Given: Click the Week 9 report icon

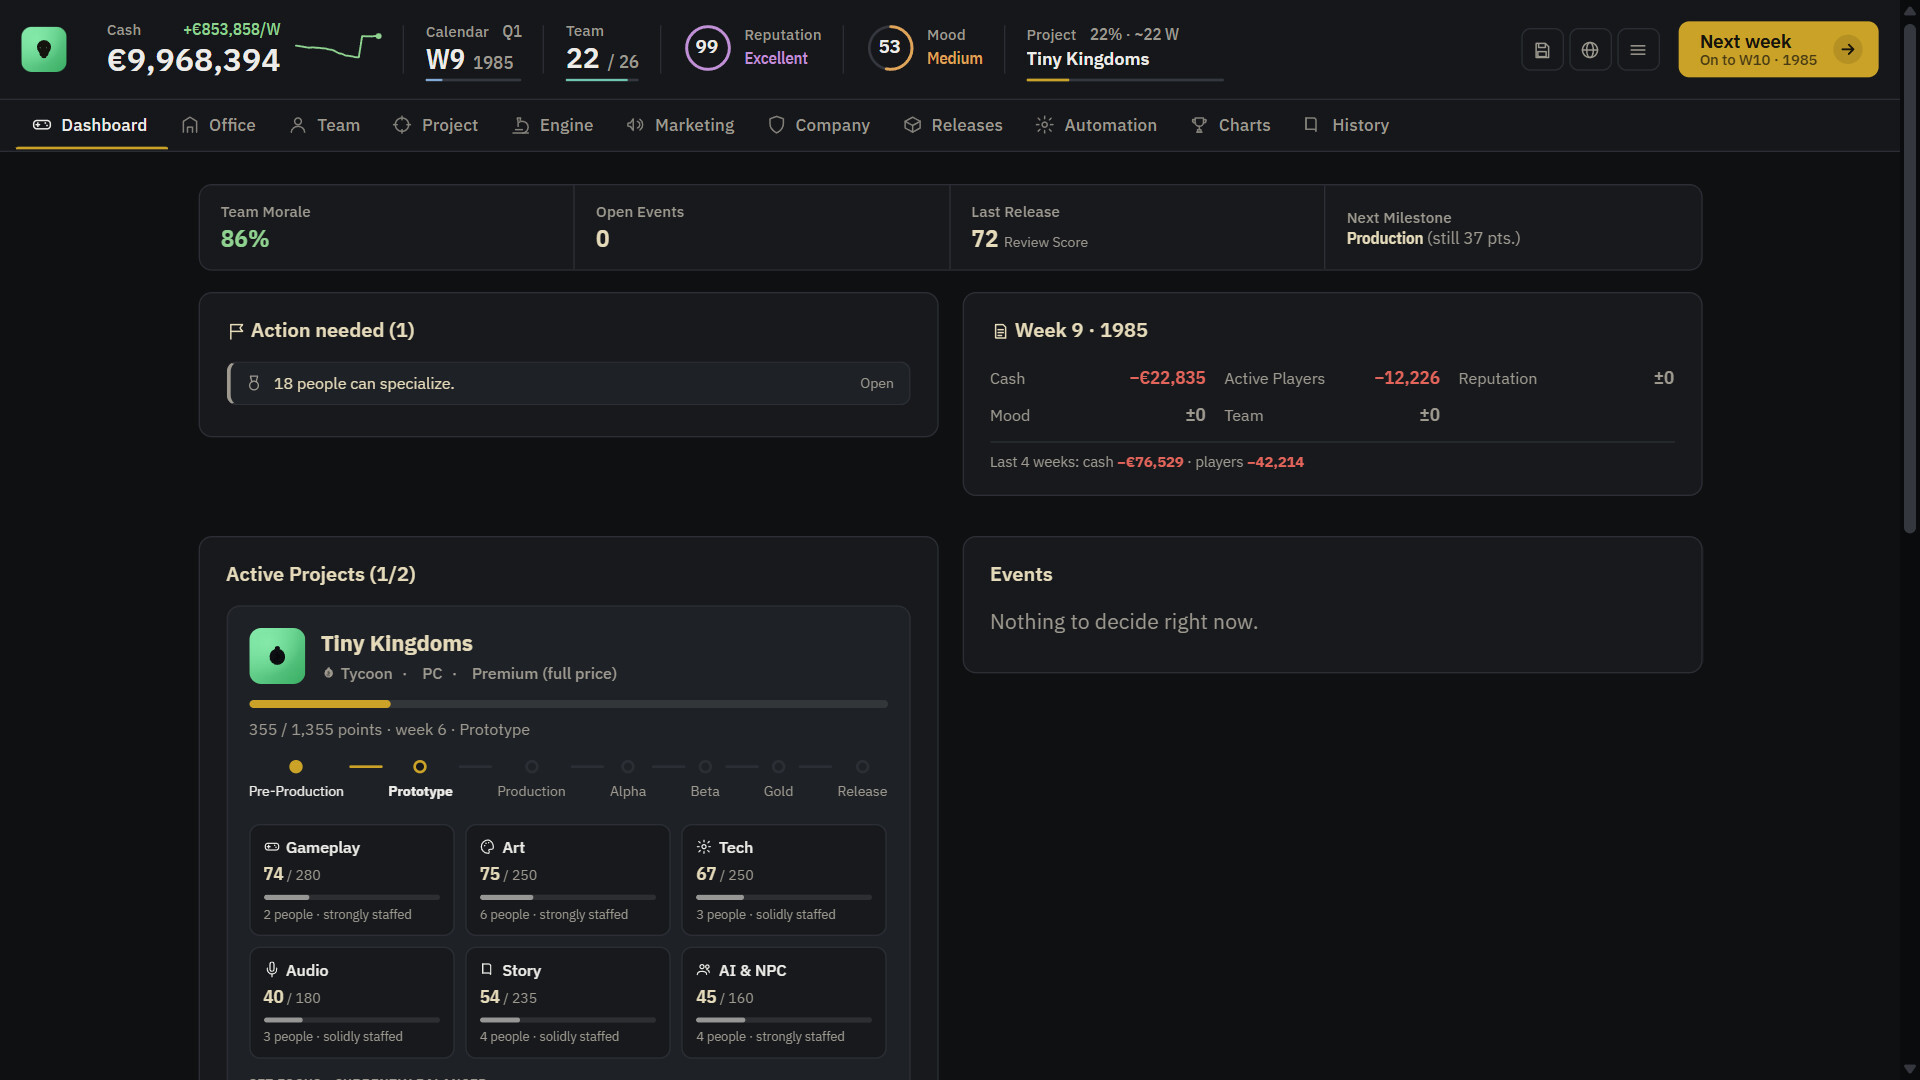Looking at the screenshot, I should pyautogui.click(x=1000, y=331).
